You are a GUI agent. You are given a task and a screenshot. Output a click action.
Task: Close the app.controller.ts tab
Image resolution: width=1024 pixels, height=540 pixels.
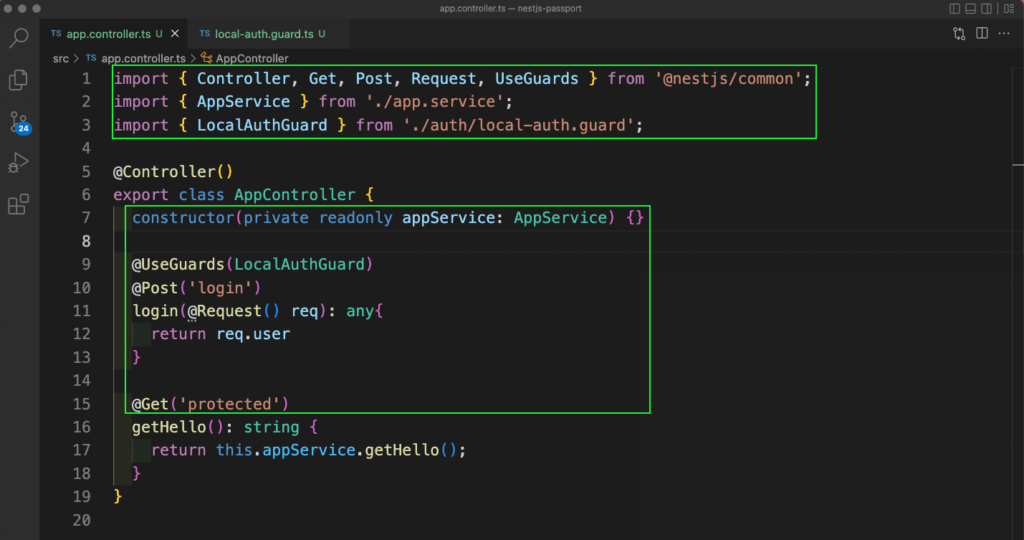point(174,34)
